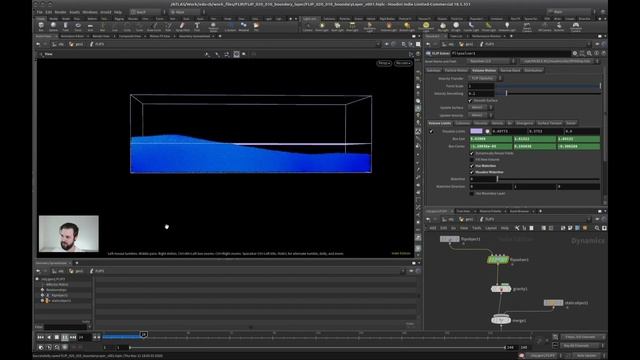
Task: Switch to Narrow Band tab
Action: pos(510,70)
